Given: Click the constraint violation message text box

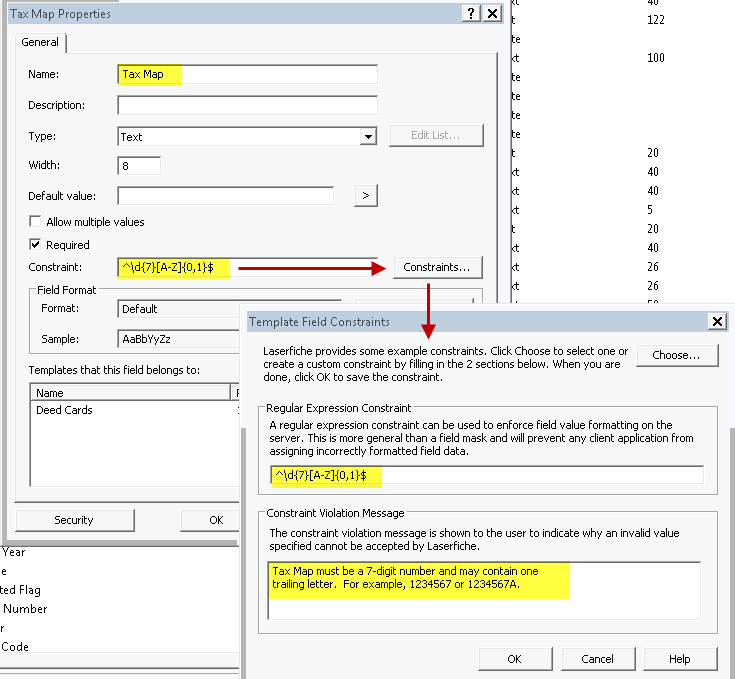Looking at the screenshot, I should click(484, 590).
